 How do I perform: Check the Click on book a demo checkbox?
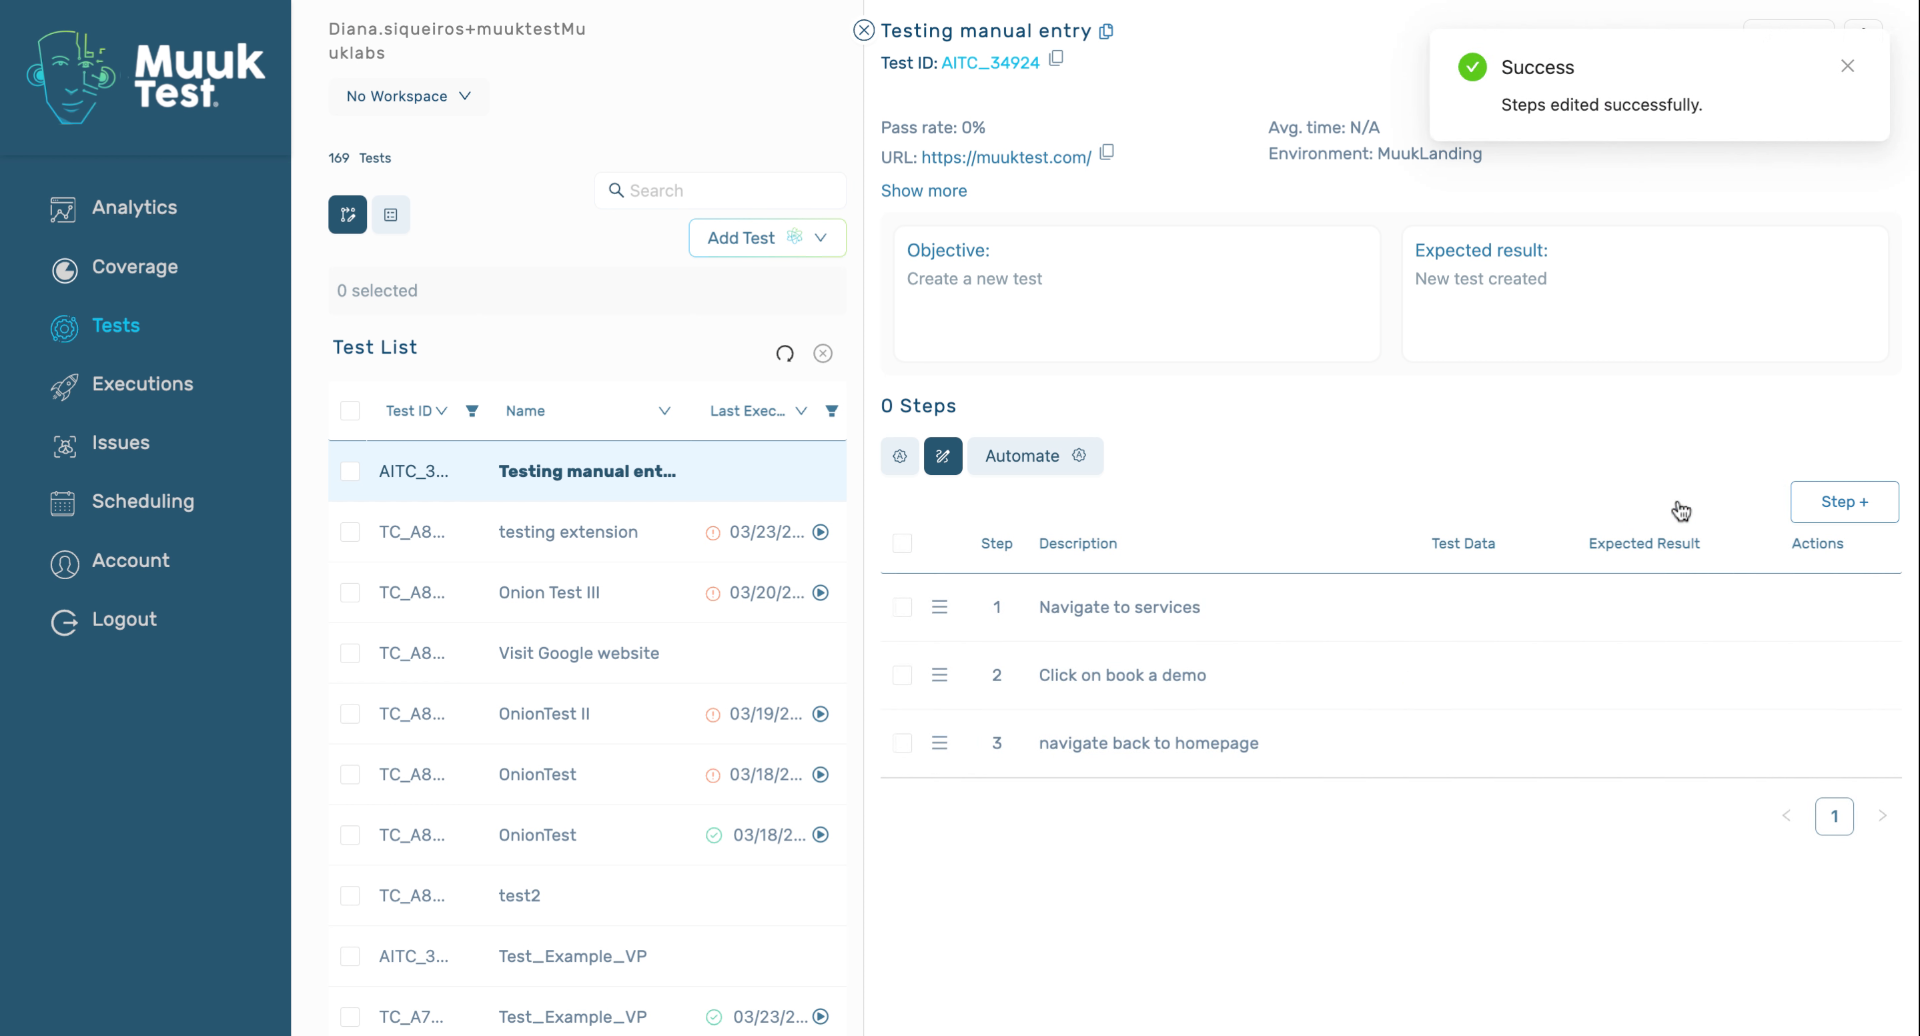tap(902, 676)
